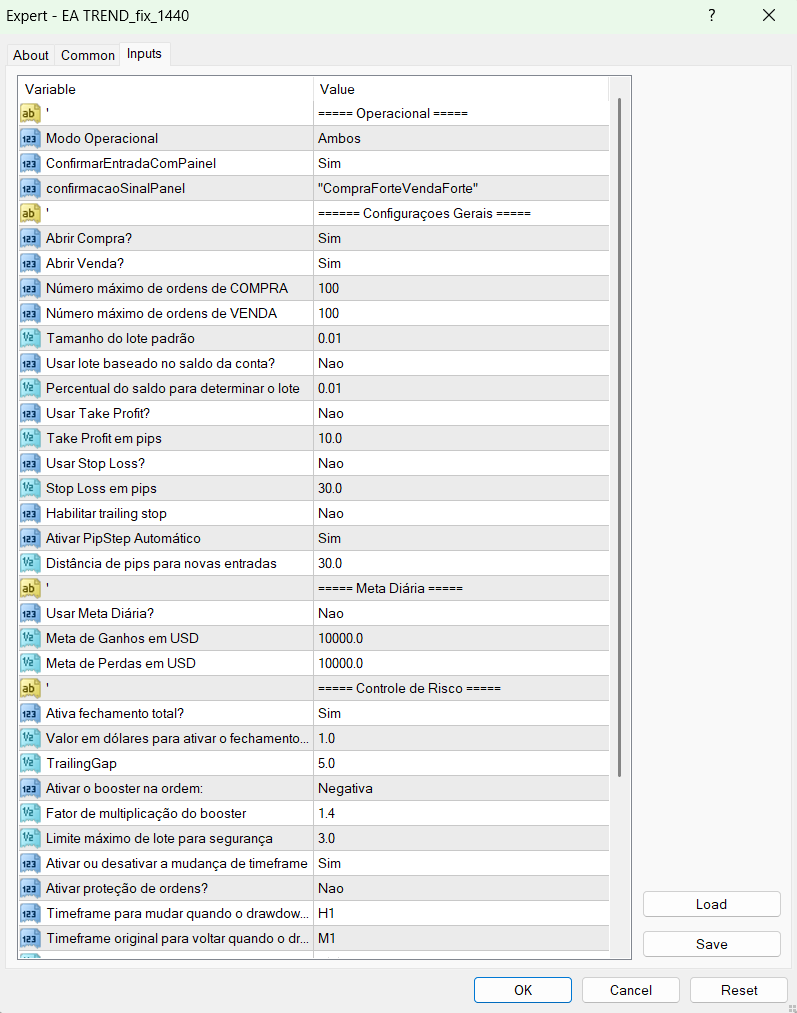This screenshot has width=797, height=1013.
Task: Click the icon next to TrailingGap
Action: pyautogui.click(x=30, y=763)
